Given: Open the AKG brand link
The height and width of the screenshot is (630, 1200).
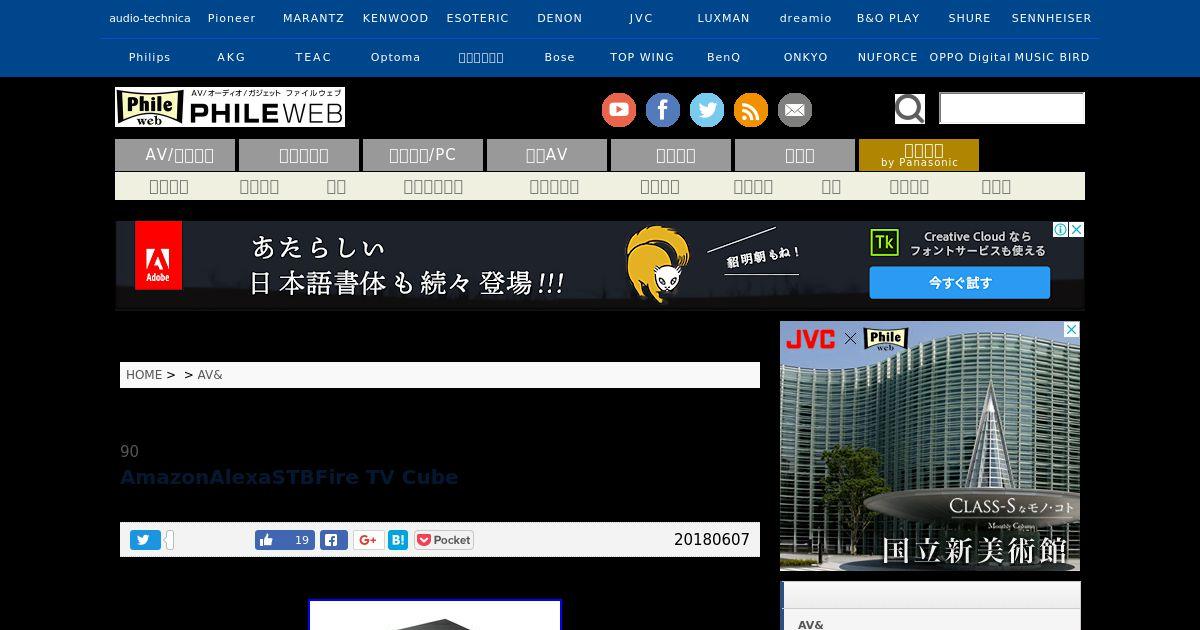Looking at the screenshot, I should (232, 57).
